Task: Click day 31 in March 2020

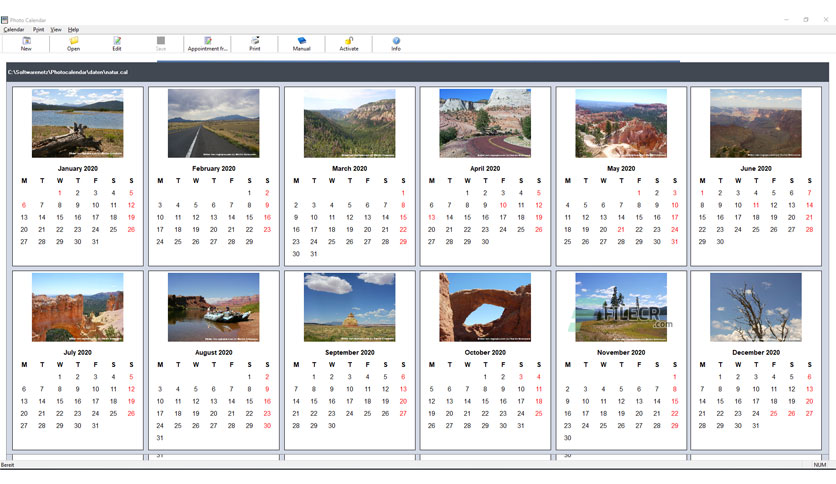Action: click(314, 254)
